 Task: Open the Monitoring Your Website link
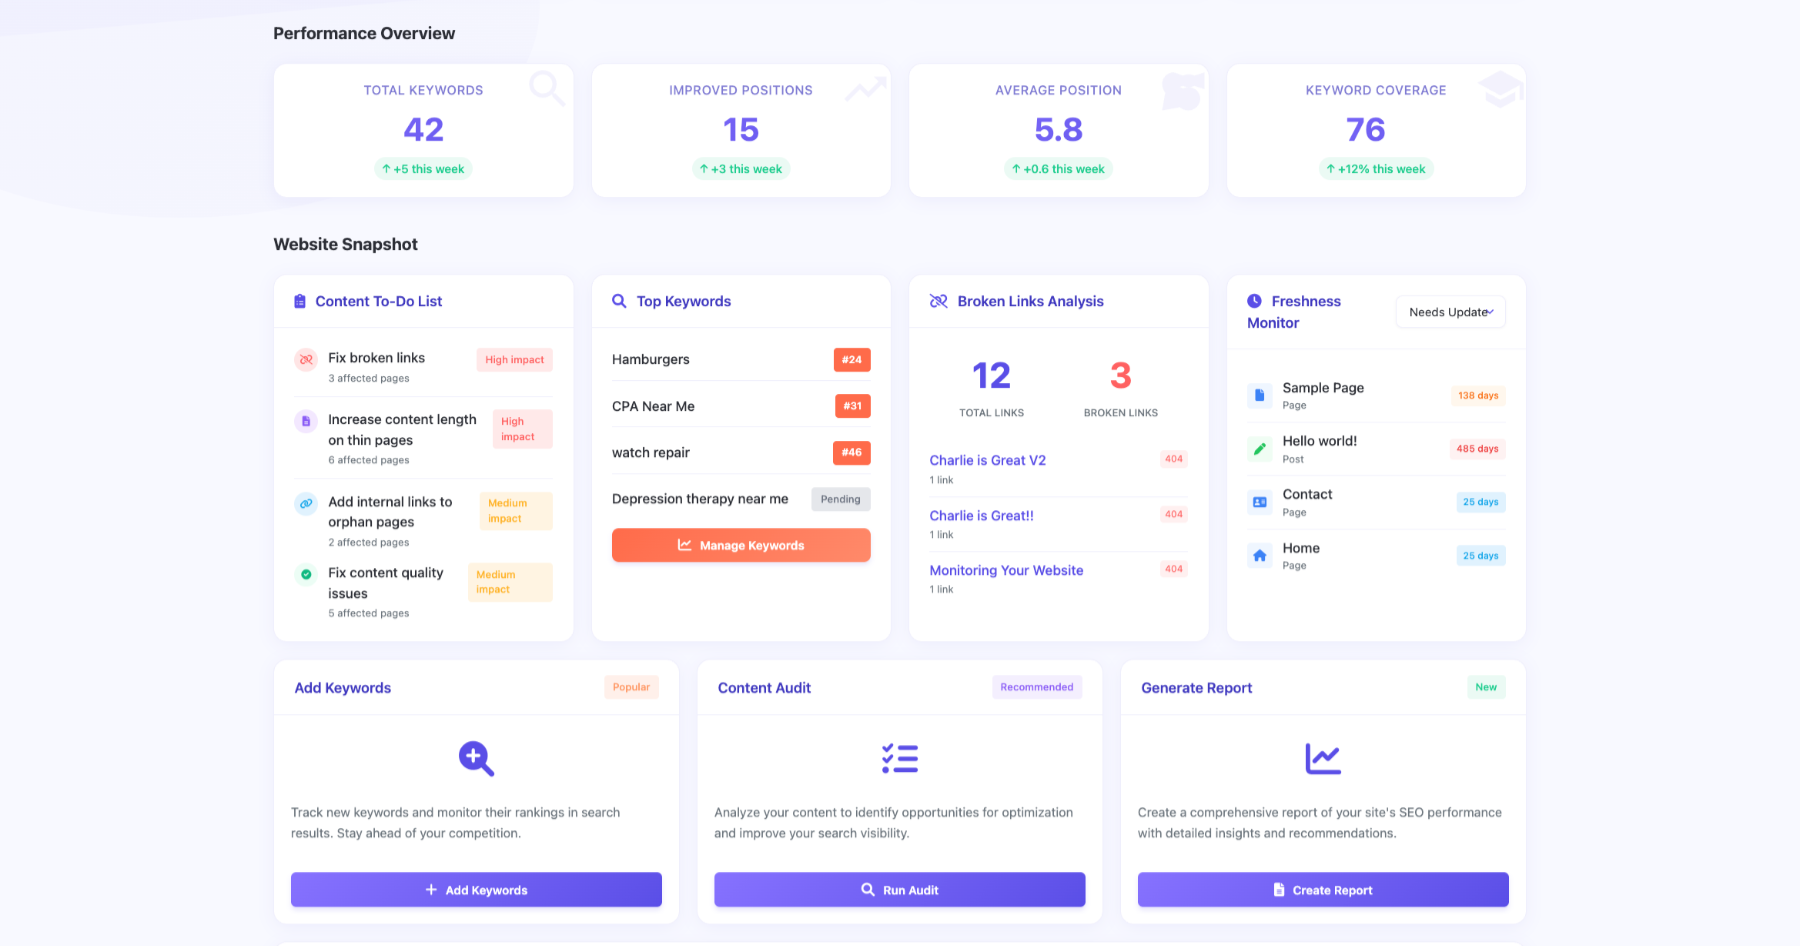1006,570
